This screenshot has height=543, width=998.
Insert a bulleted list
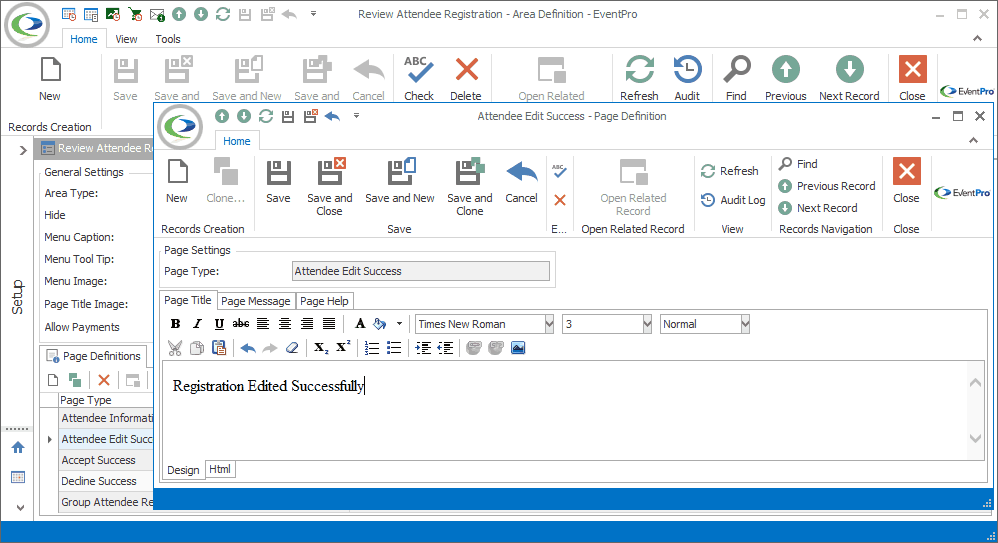coord(394,348)
